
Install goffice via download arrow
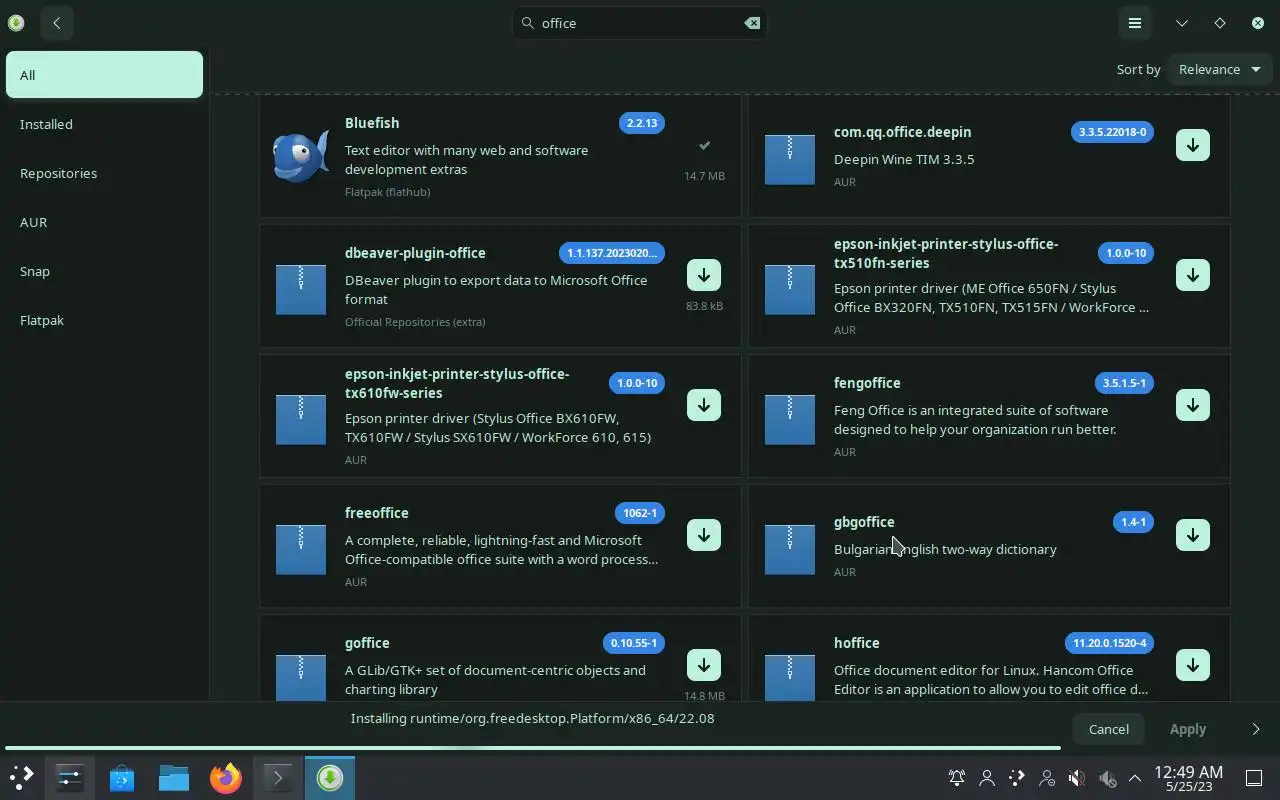pos(703,665)
